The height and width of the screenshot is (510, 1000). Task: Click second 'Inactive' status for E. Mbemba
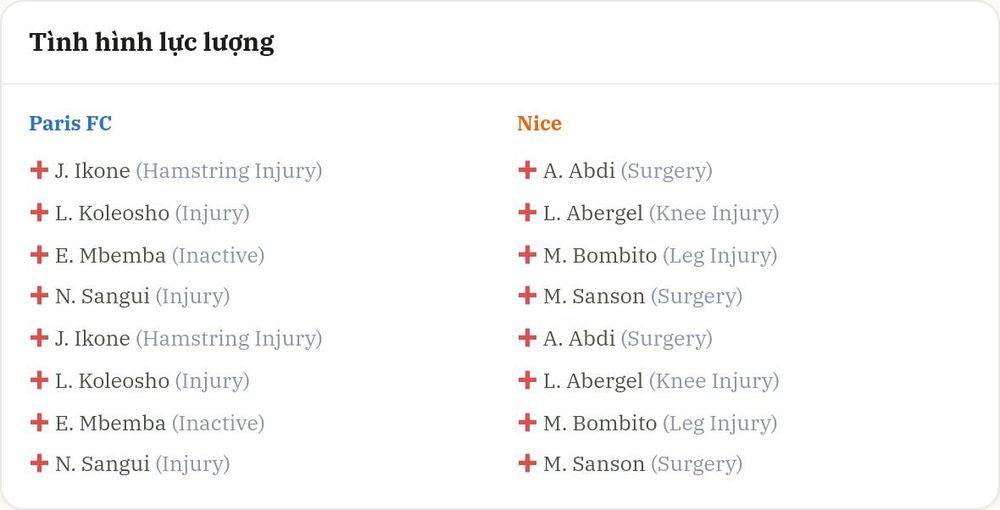(x=218, y=423)
